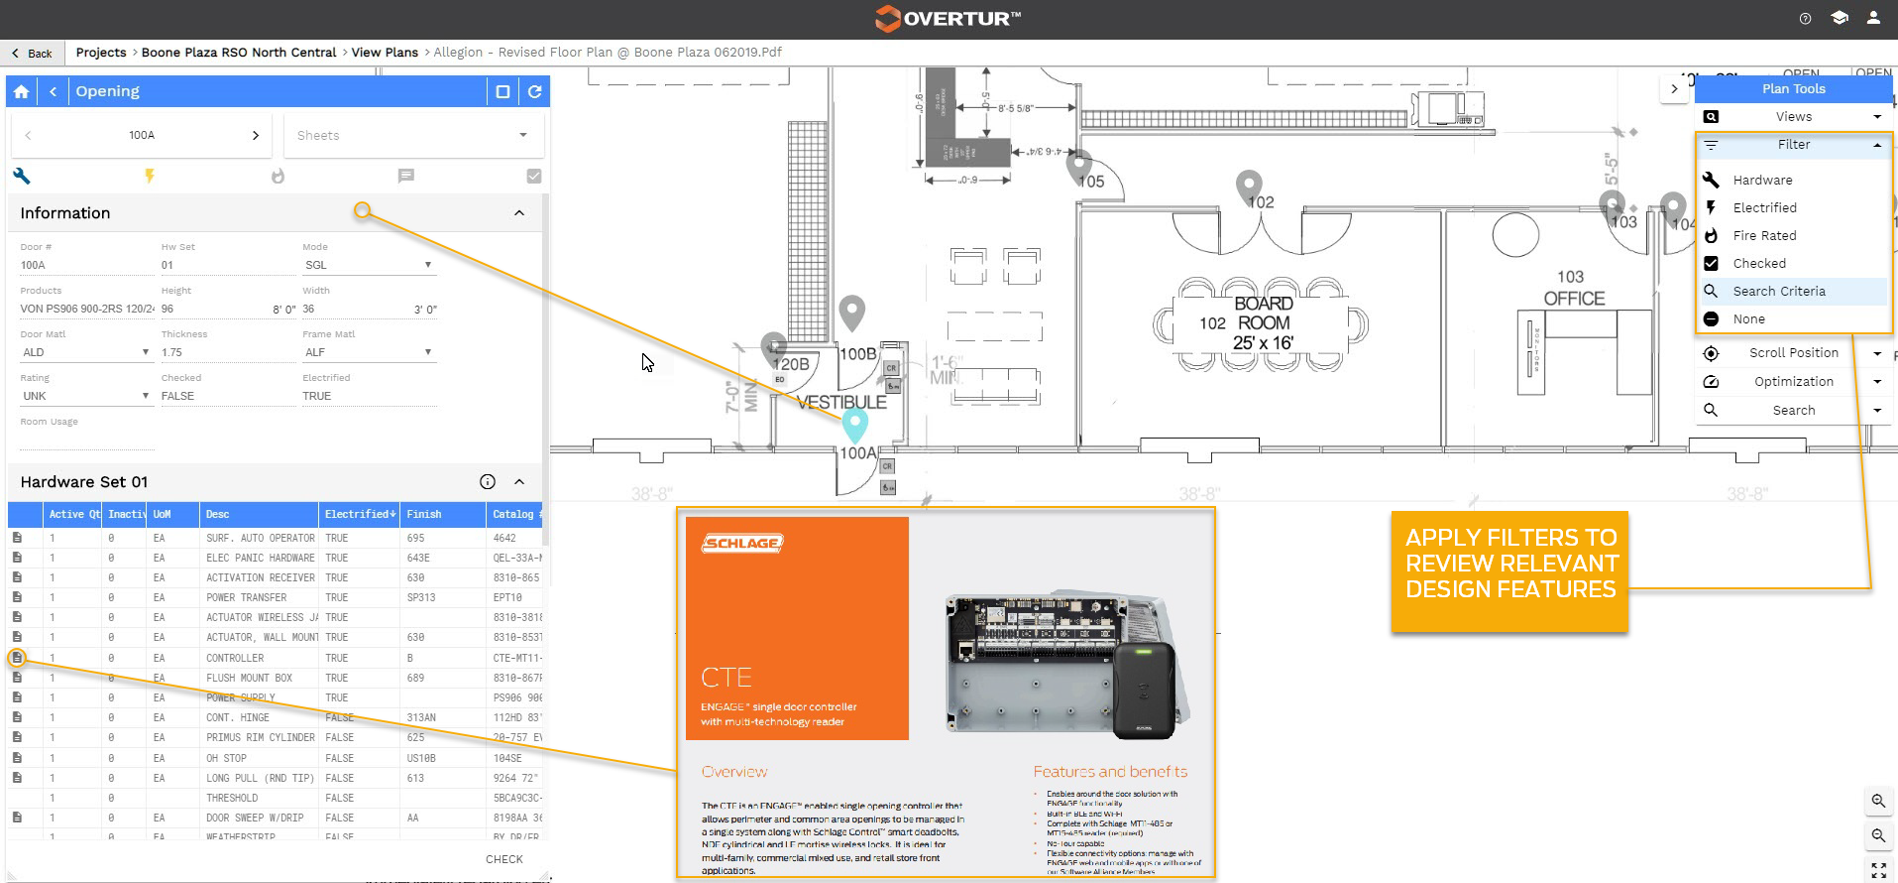The width and height of the screenshot is (1898, 883).
Task: Collapse the Information section
Action: [519, 213]
